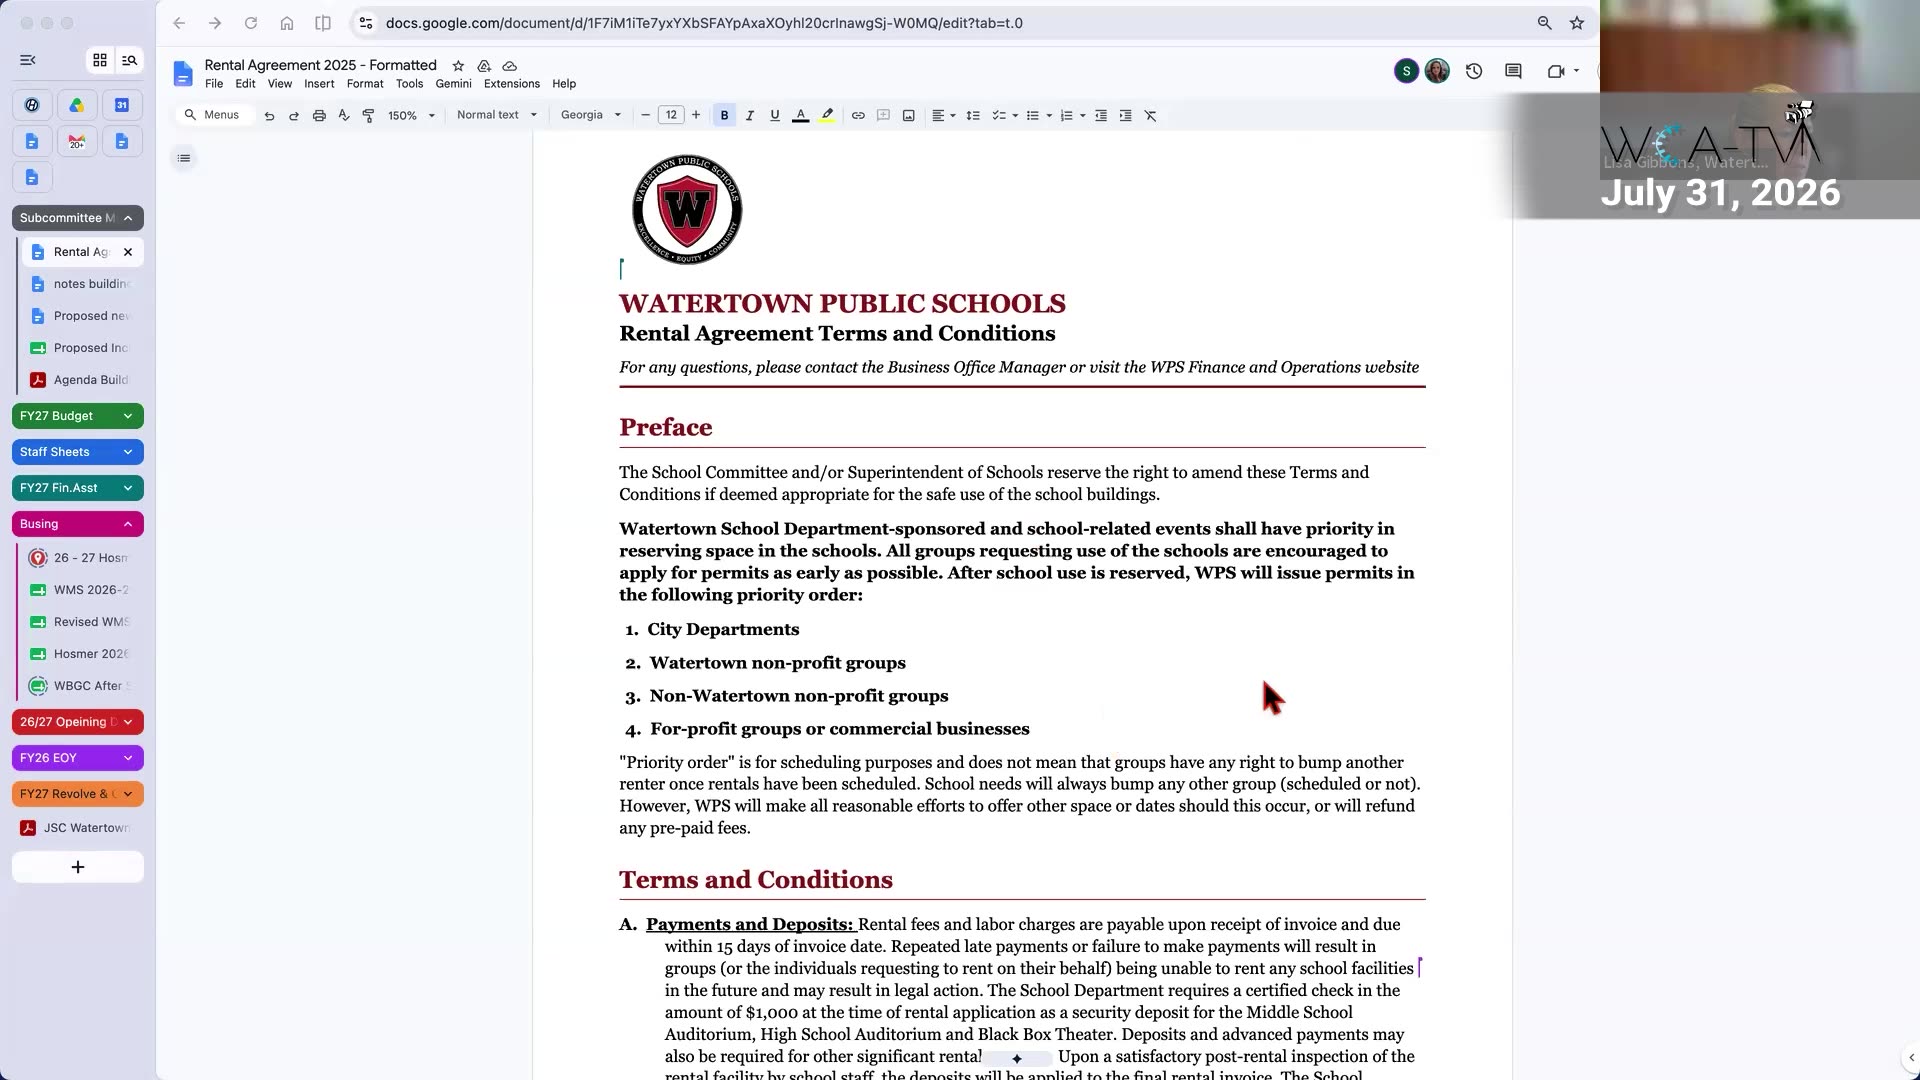Screen dimensions: 1920x1080
Task: Reload the page
Action: [251, 23]
